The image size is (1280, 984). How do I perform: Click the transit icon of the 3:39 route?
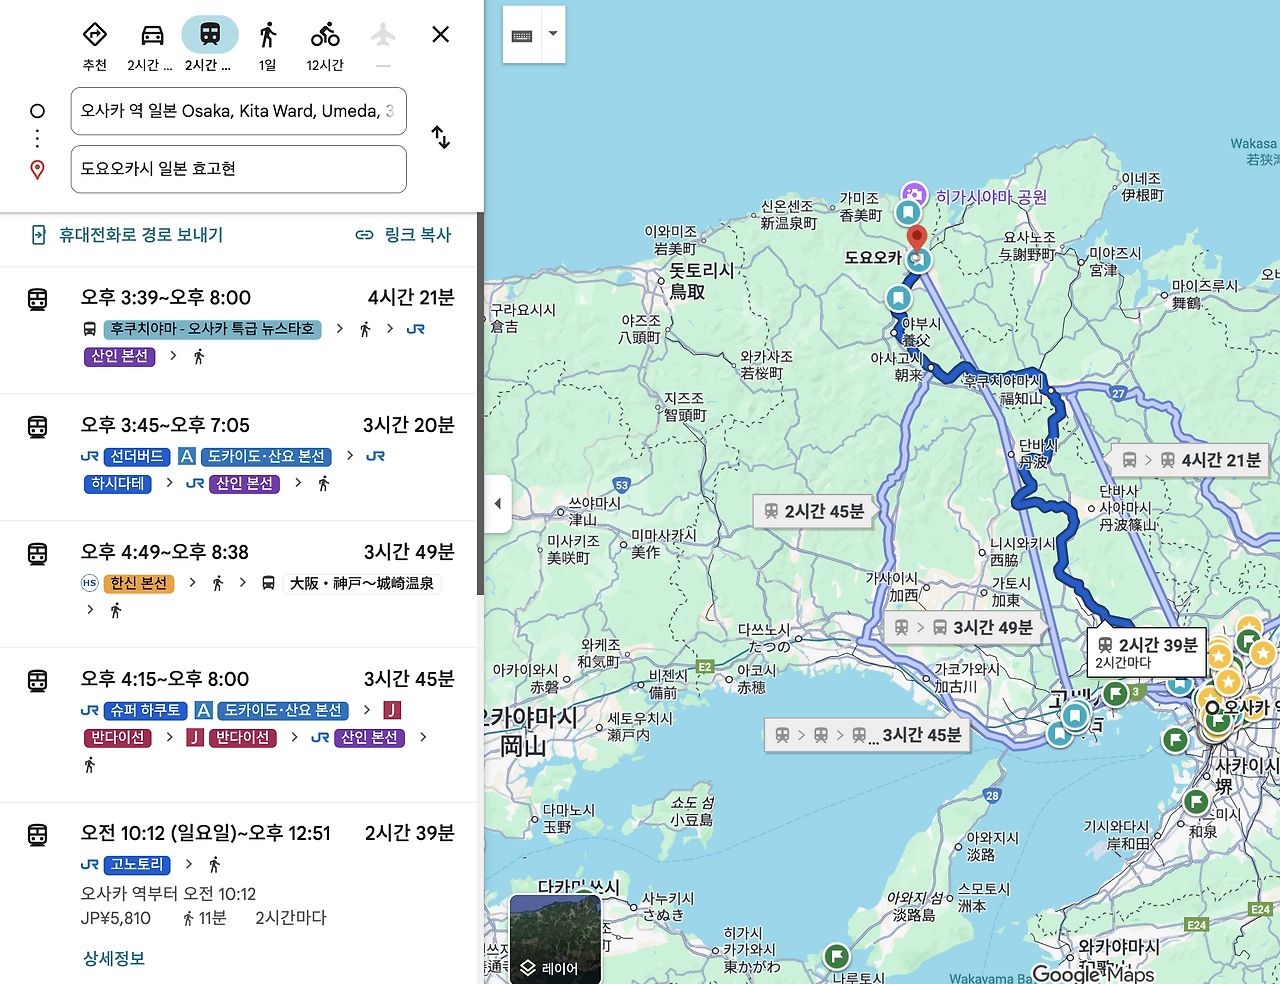(37, 298)
